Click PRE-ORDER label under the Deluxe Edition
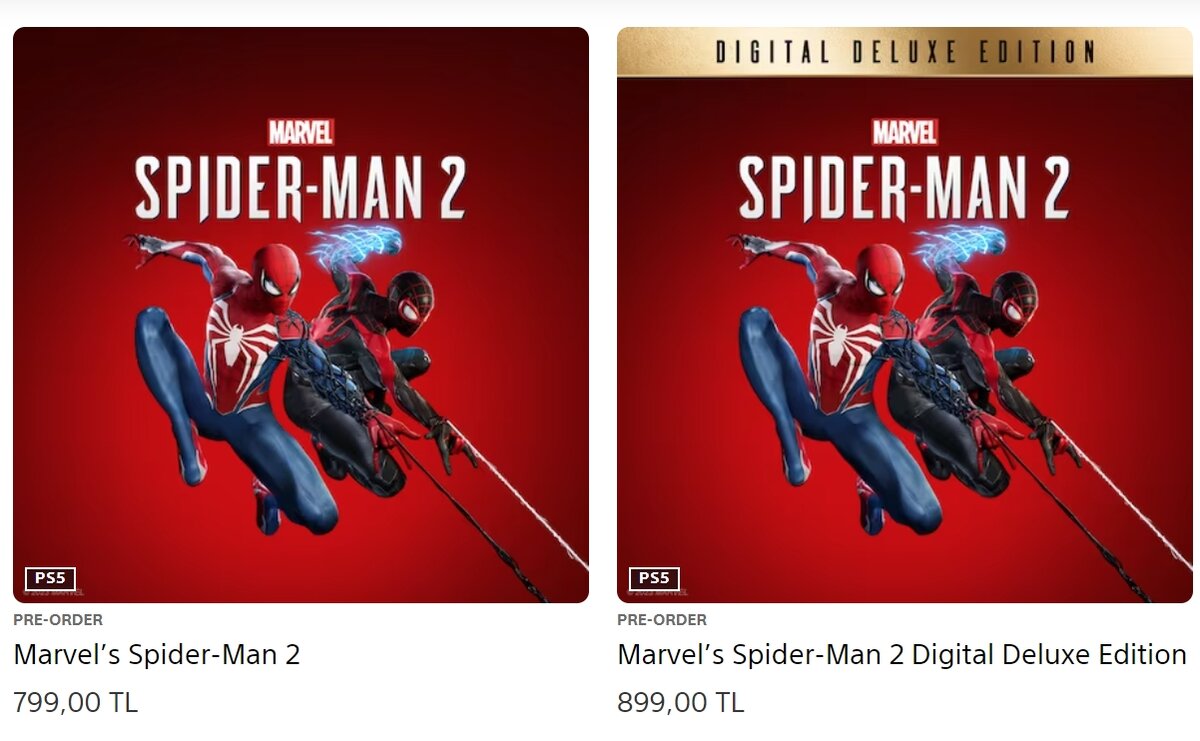Viewport: 1200px width, 741px height. (x=662, y=620)
